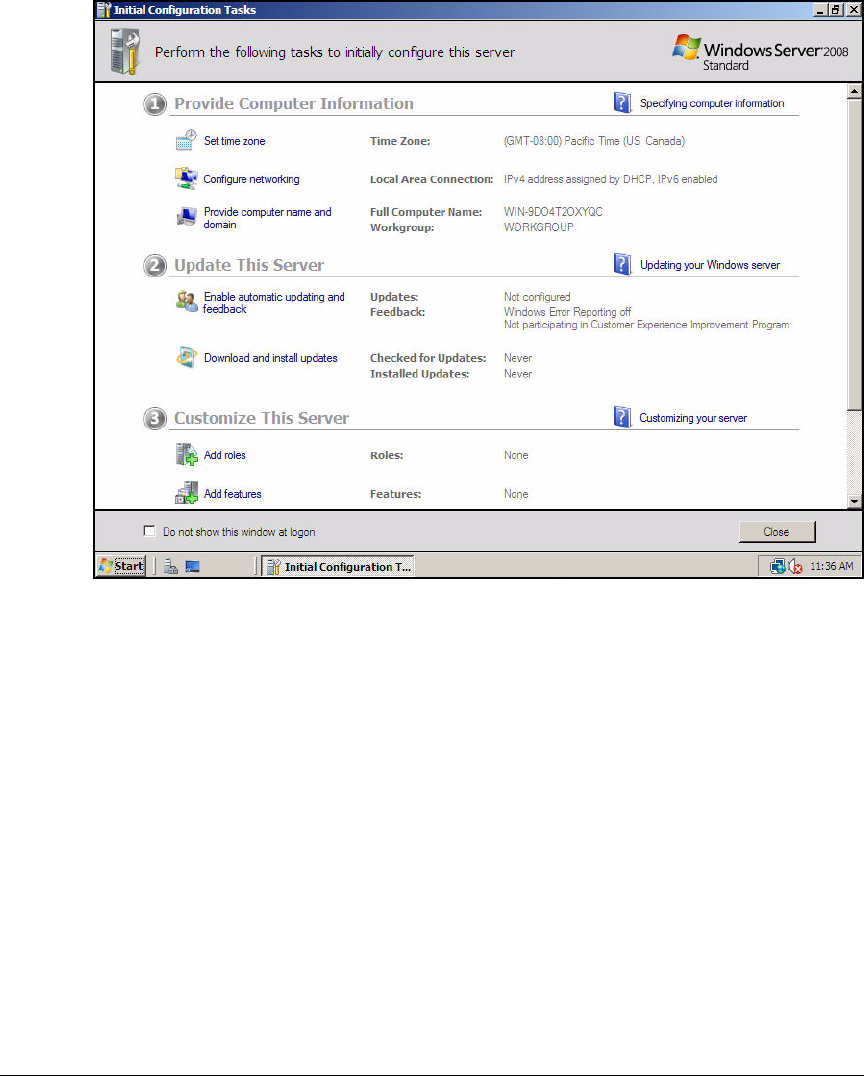Screen dimensions: 864x1076
Task: Click the scrollbar down arrow
Action: pyautogui.click(x=854, y=501)
